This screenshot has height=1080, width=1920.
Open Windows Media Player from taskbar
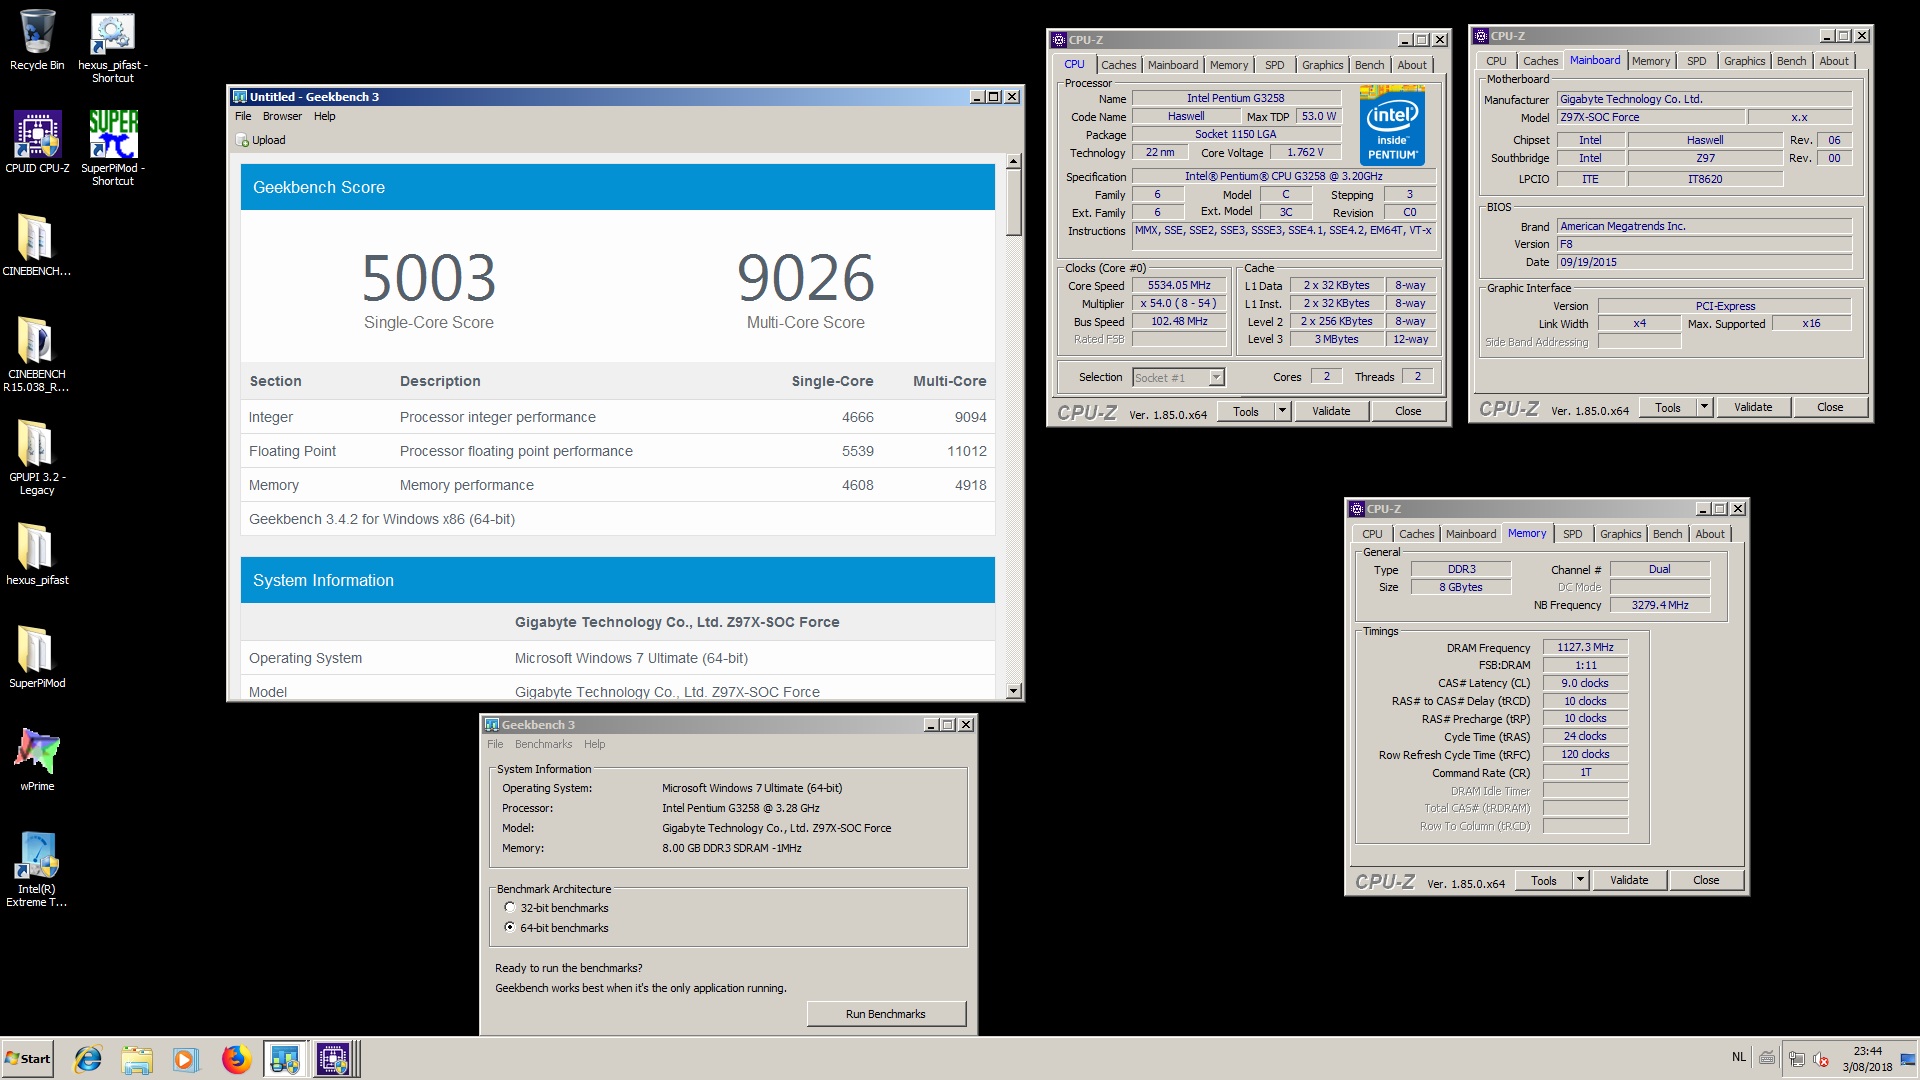(185, 1059)
